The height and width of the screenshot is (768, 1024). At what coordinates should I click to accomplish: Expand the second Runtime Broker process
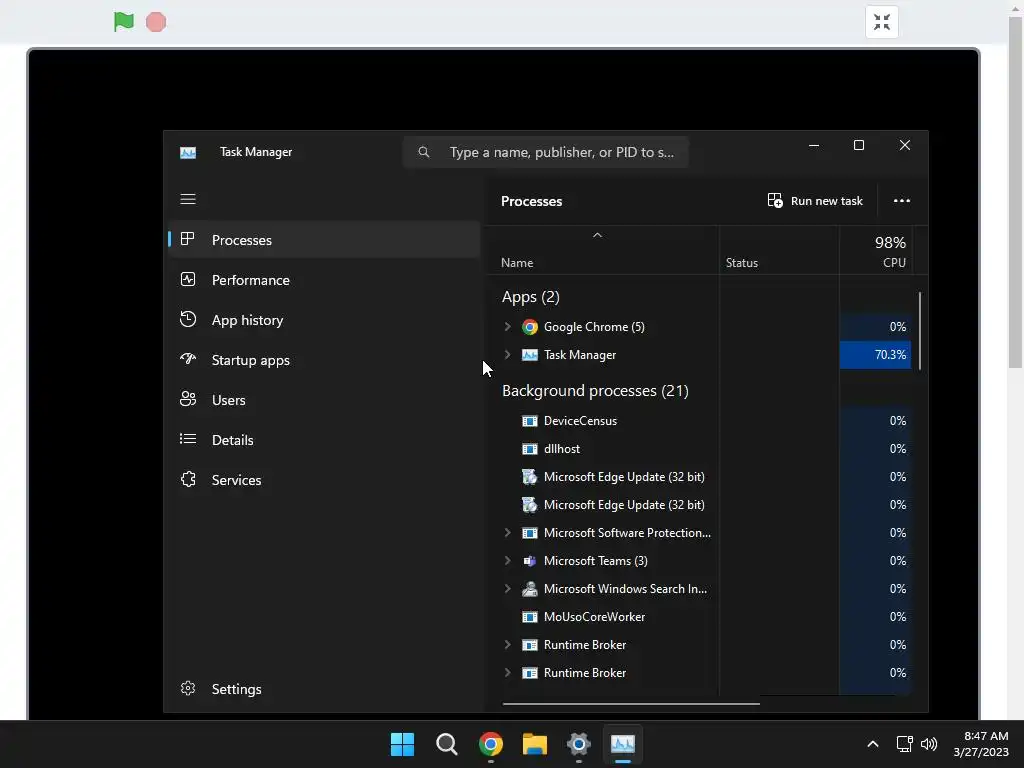click(507, 673)
